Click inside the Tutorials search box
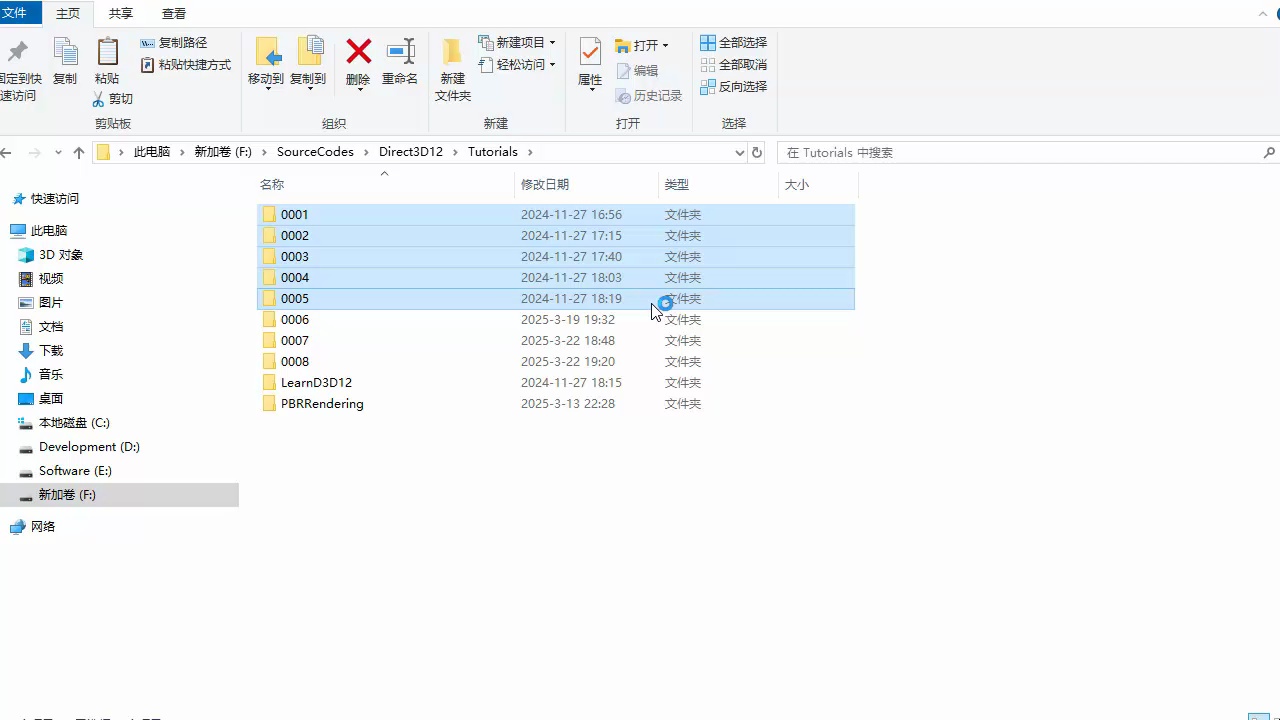This screenshot has width=1280, height=720. [x=1000, y=152]
